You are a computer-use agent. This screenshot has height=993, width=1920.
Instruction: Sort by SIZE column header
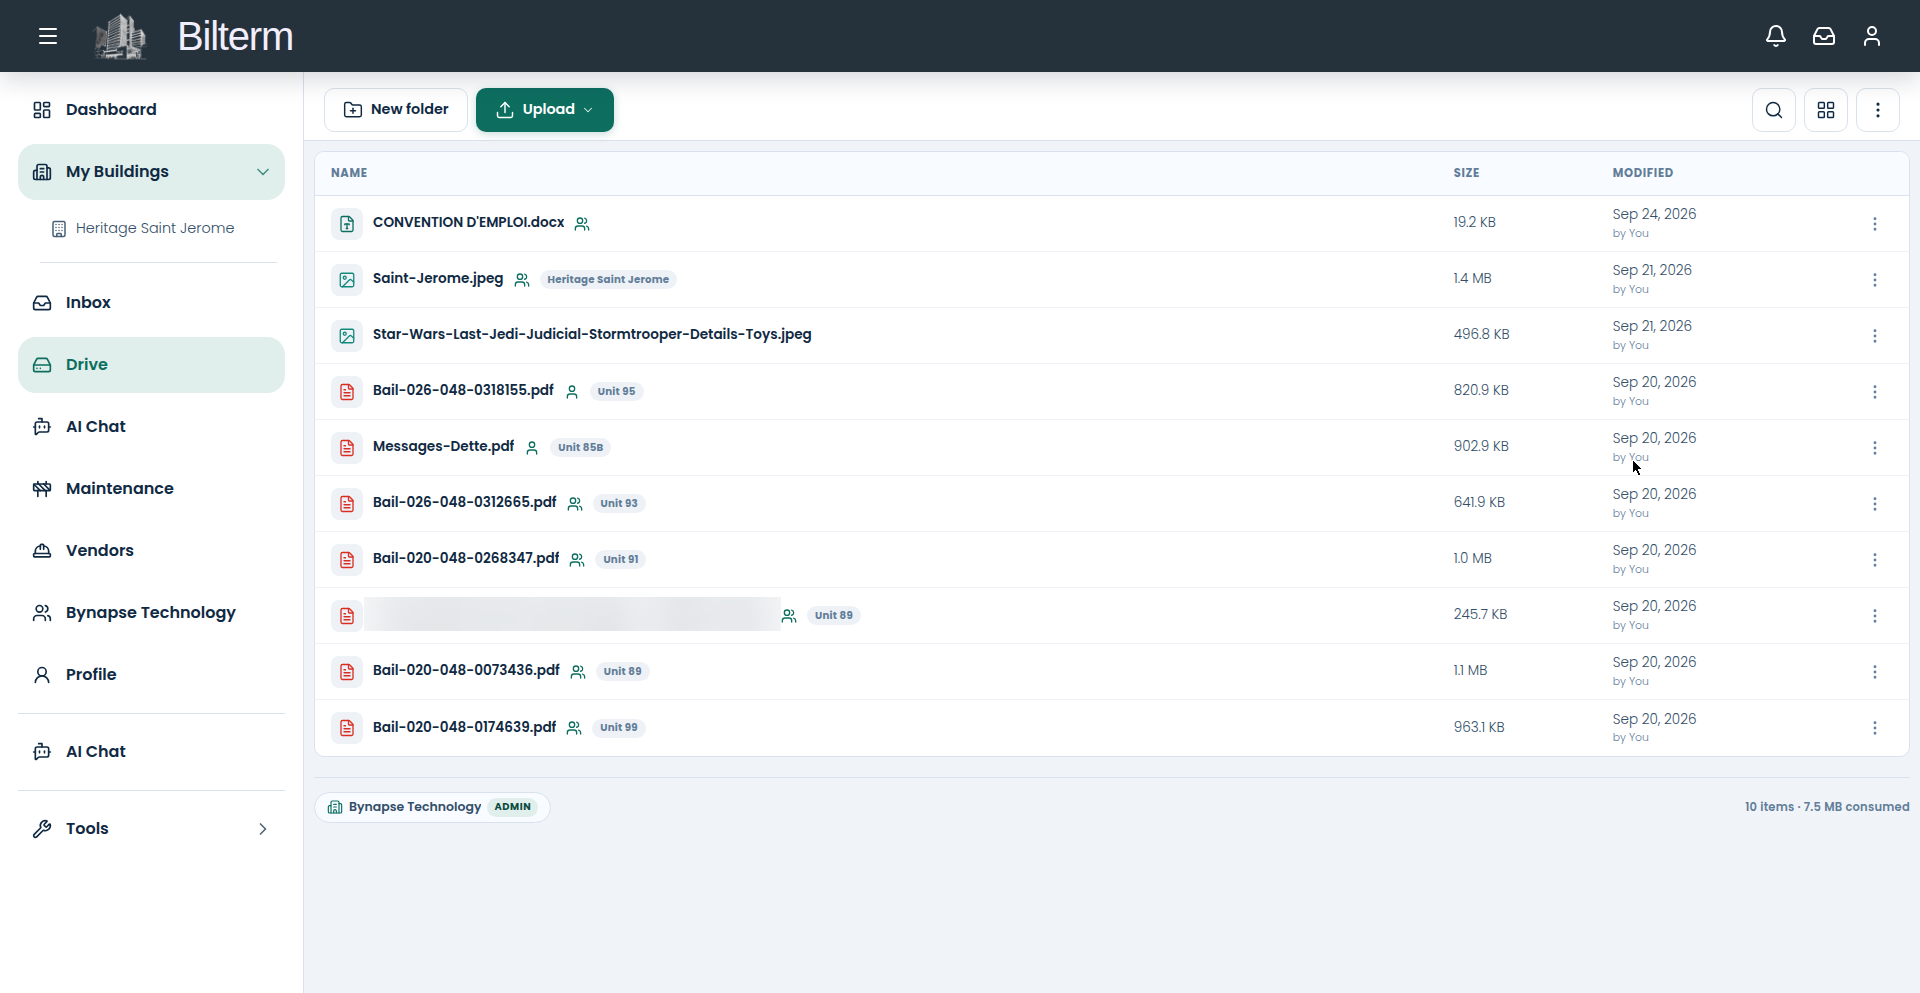pos(1466,173)
